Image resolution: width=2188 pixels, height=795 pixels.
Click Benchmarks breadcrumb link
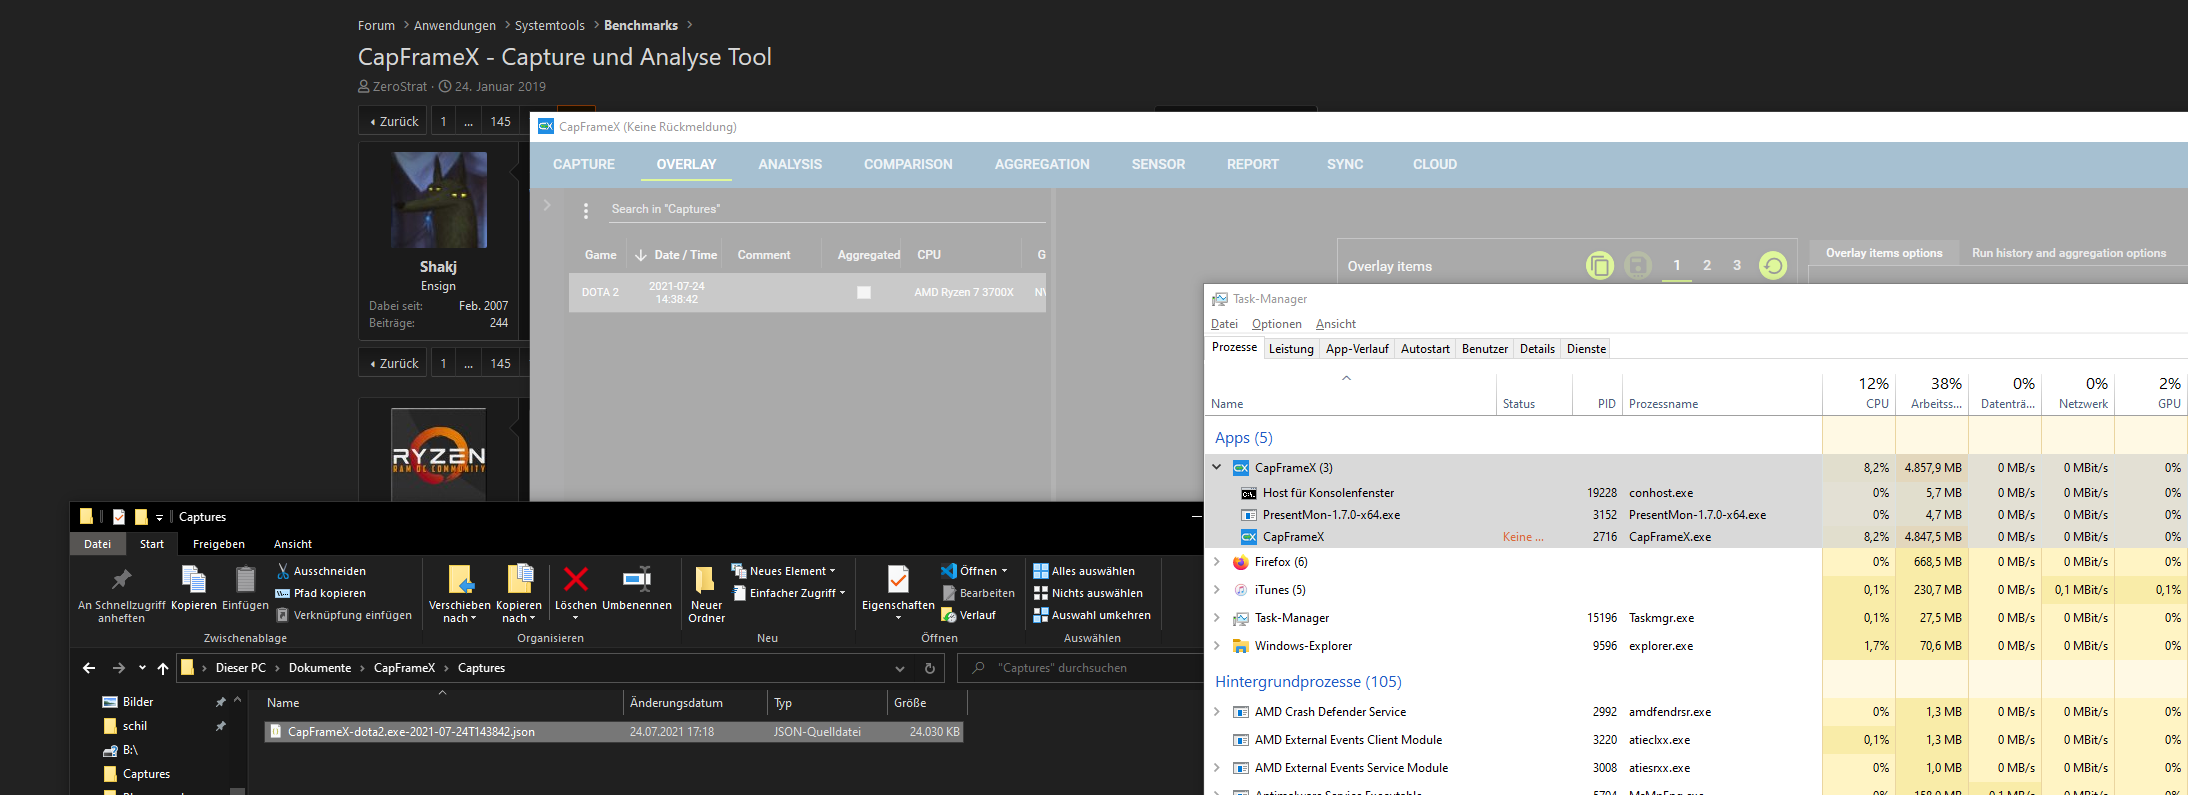coord(641,25)
